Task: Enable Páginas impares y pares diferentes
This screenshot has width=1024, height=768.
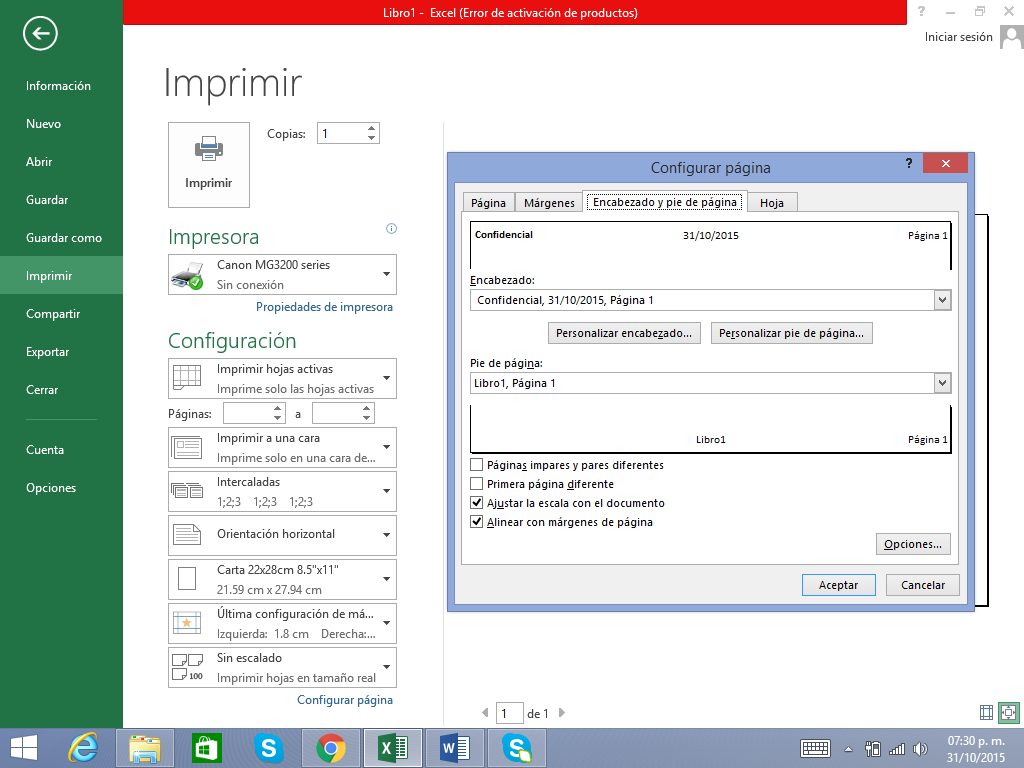Action: [477, 465]
